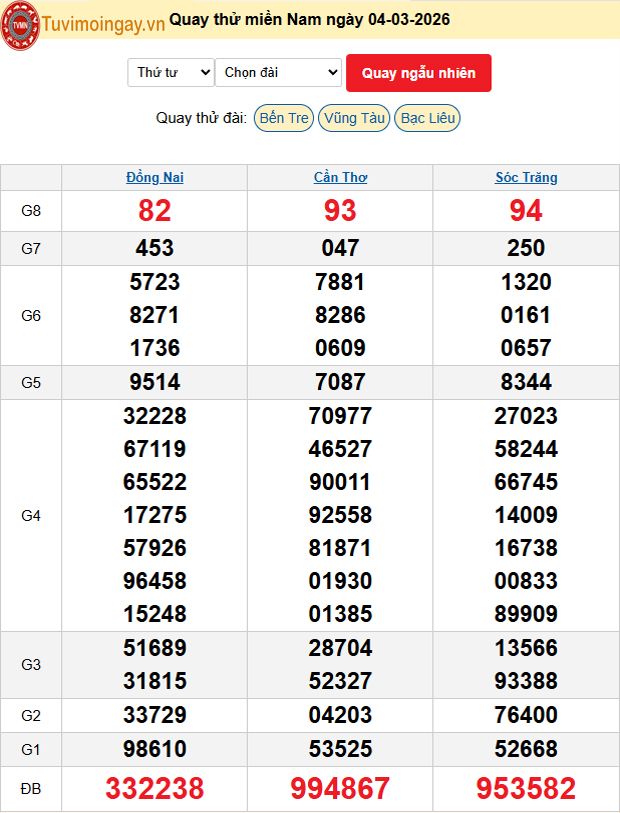620x813 pixels.
Task: Open the Đồng Nai column link
Action: 155,178
